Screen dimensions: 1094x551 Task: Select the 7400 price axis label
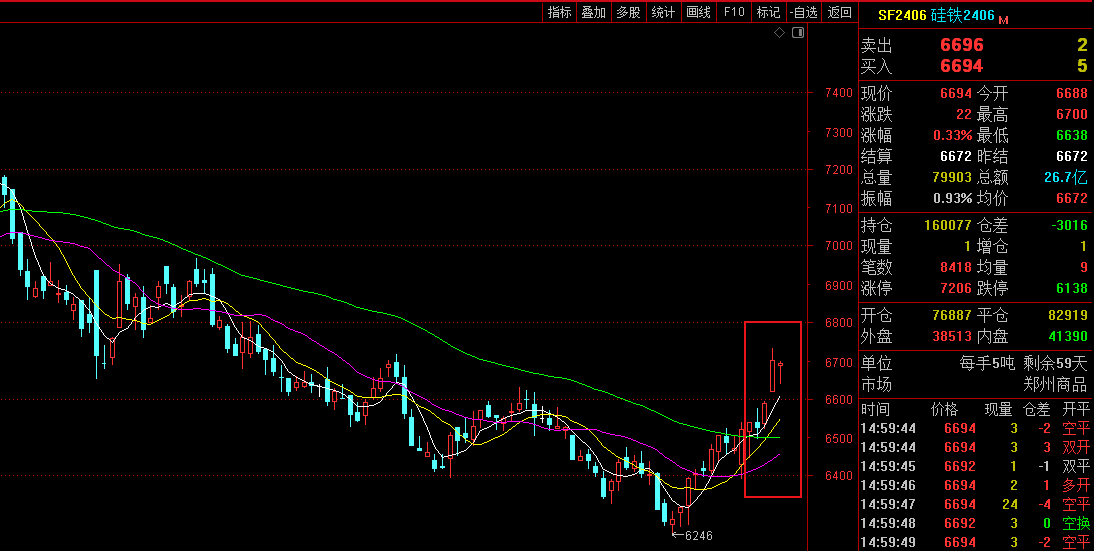pos(839,93)
